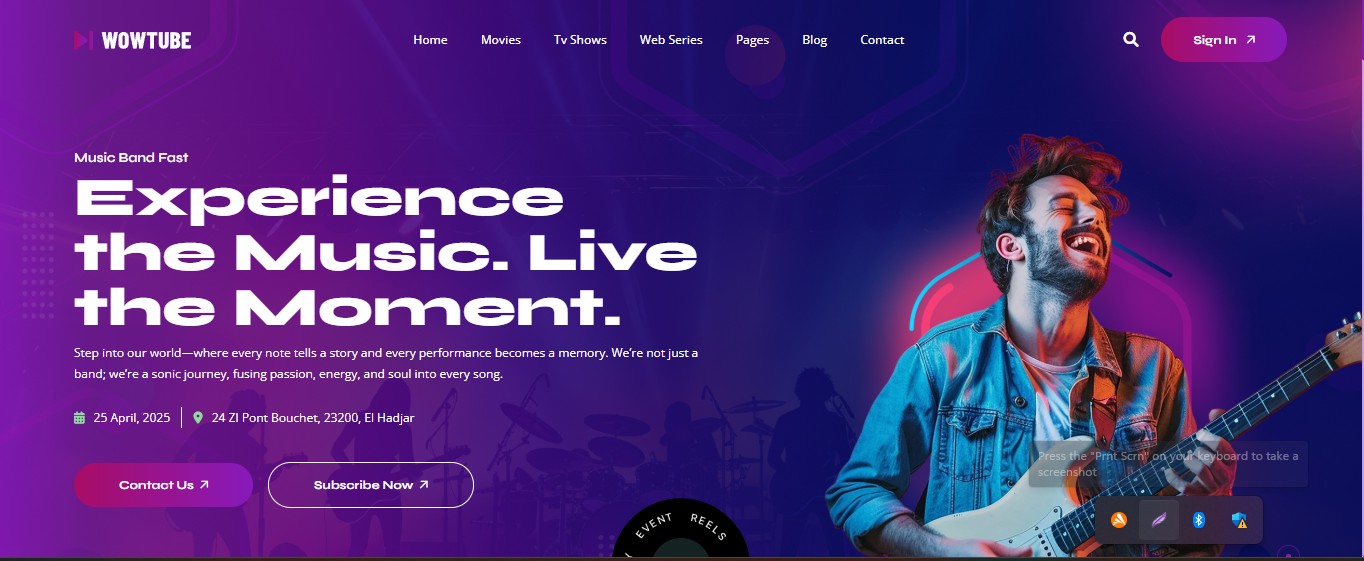The height and width of the screenshot is (561, 1364).
Task: Go to the Home nav item
Action: click(430, 40)
